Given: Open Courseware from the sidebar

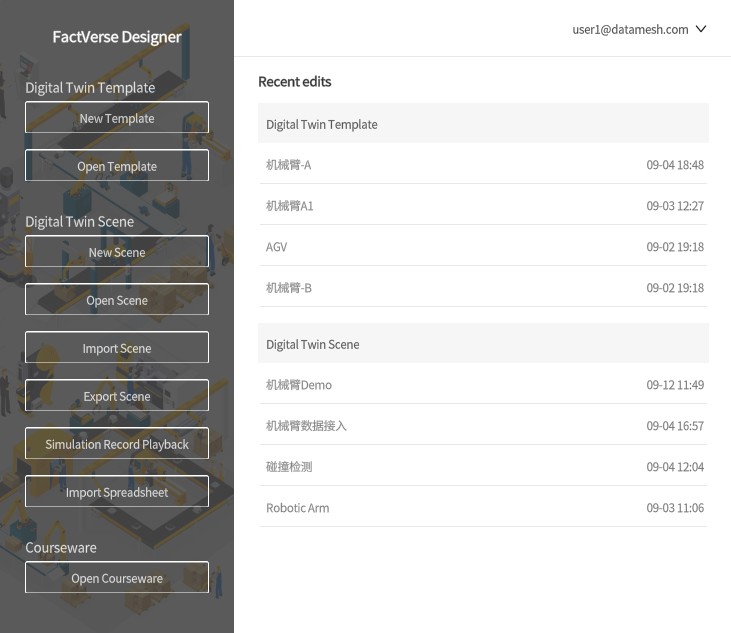Looking at the screenshot, I should 117,578.
